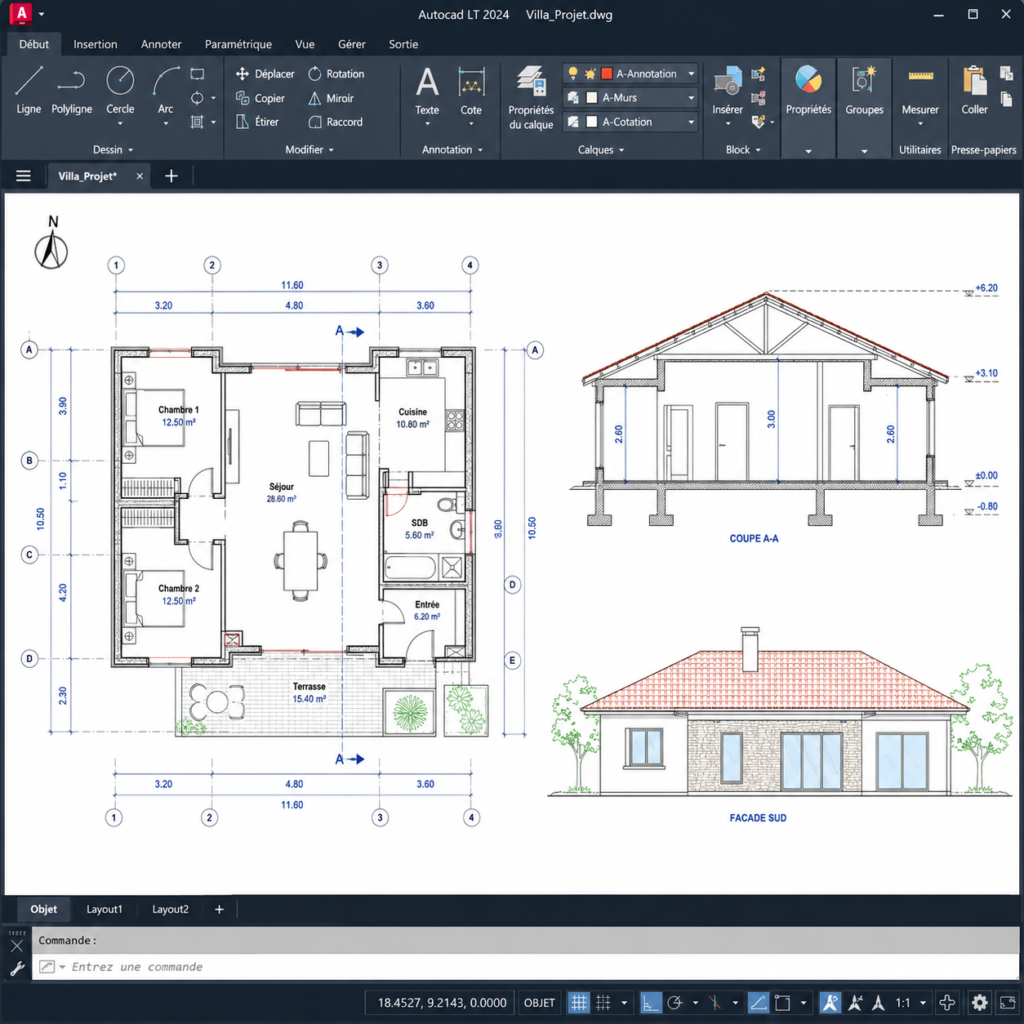
Task: Click the A-Murs white color swatch
Action: [592, 98]
